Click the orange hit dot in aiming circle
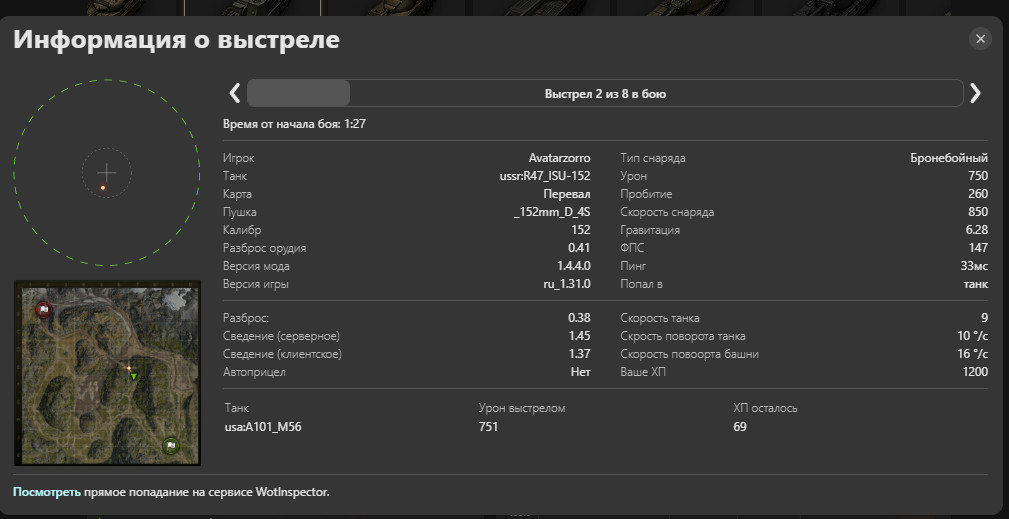The width and height of the screenshot is (1009, 519). pos(102,187)
